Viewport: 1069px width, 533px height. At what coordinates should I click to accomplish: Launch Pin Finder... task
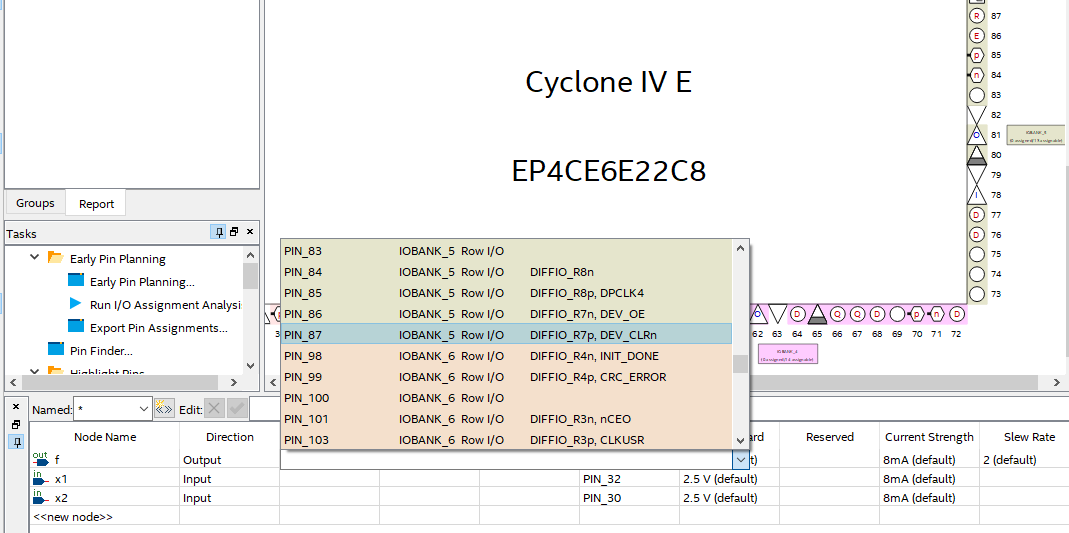click(x=101, y=351)
